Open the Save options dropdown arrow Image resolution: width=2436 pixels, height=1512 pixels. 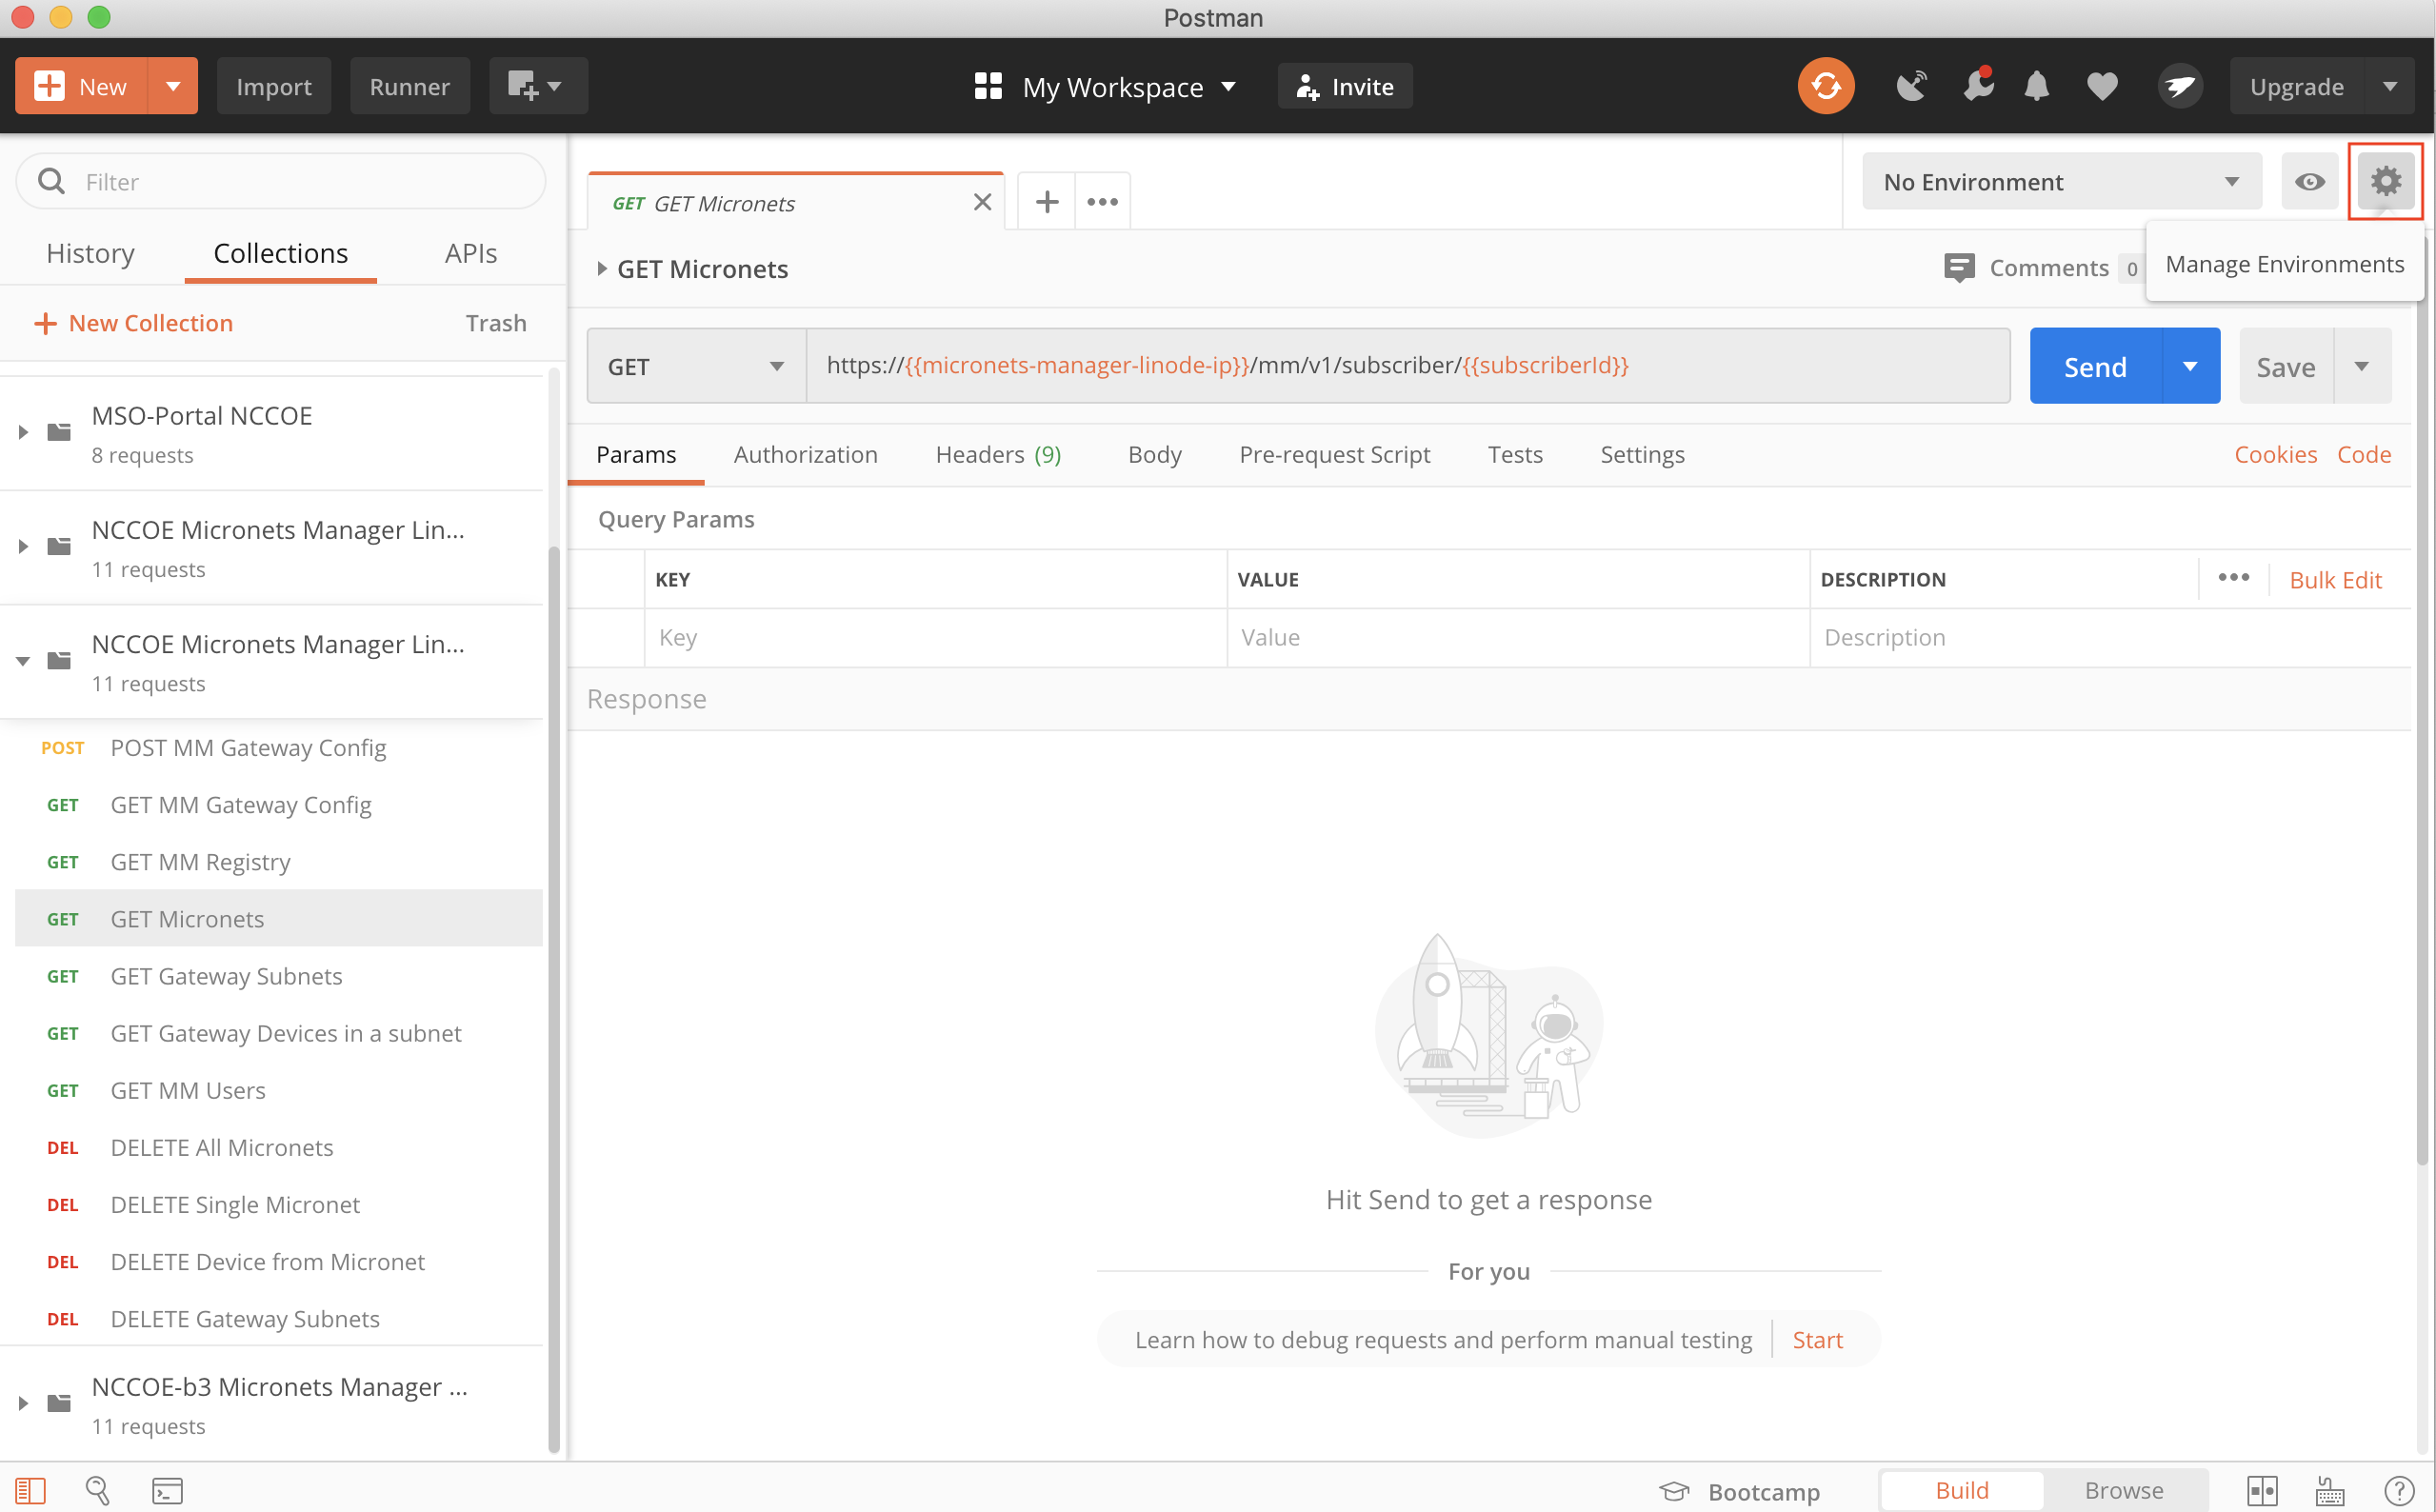coord(2362,366)
